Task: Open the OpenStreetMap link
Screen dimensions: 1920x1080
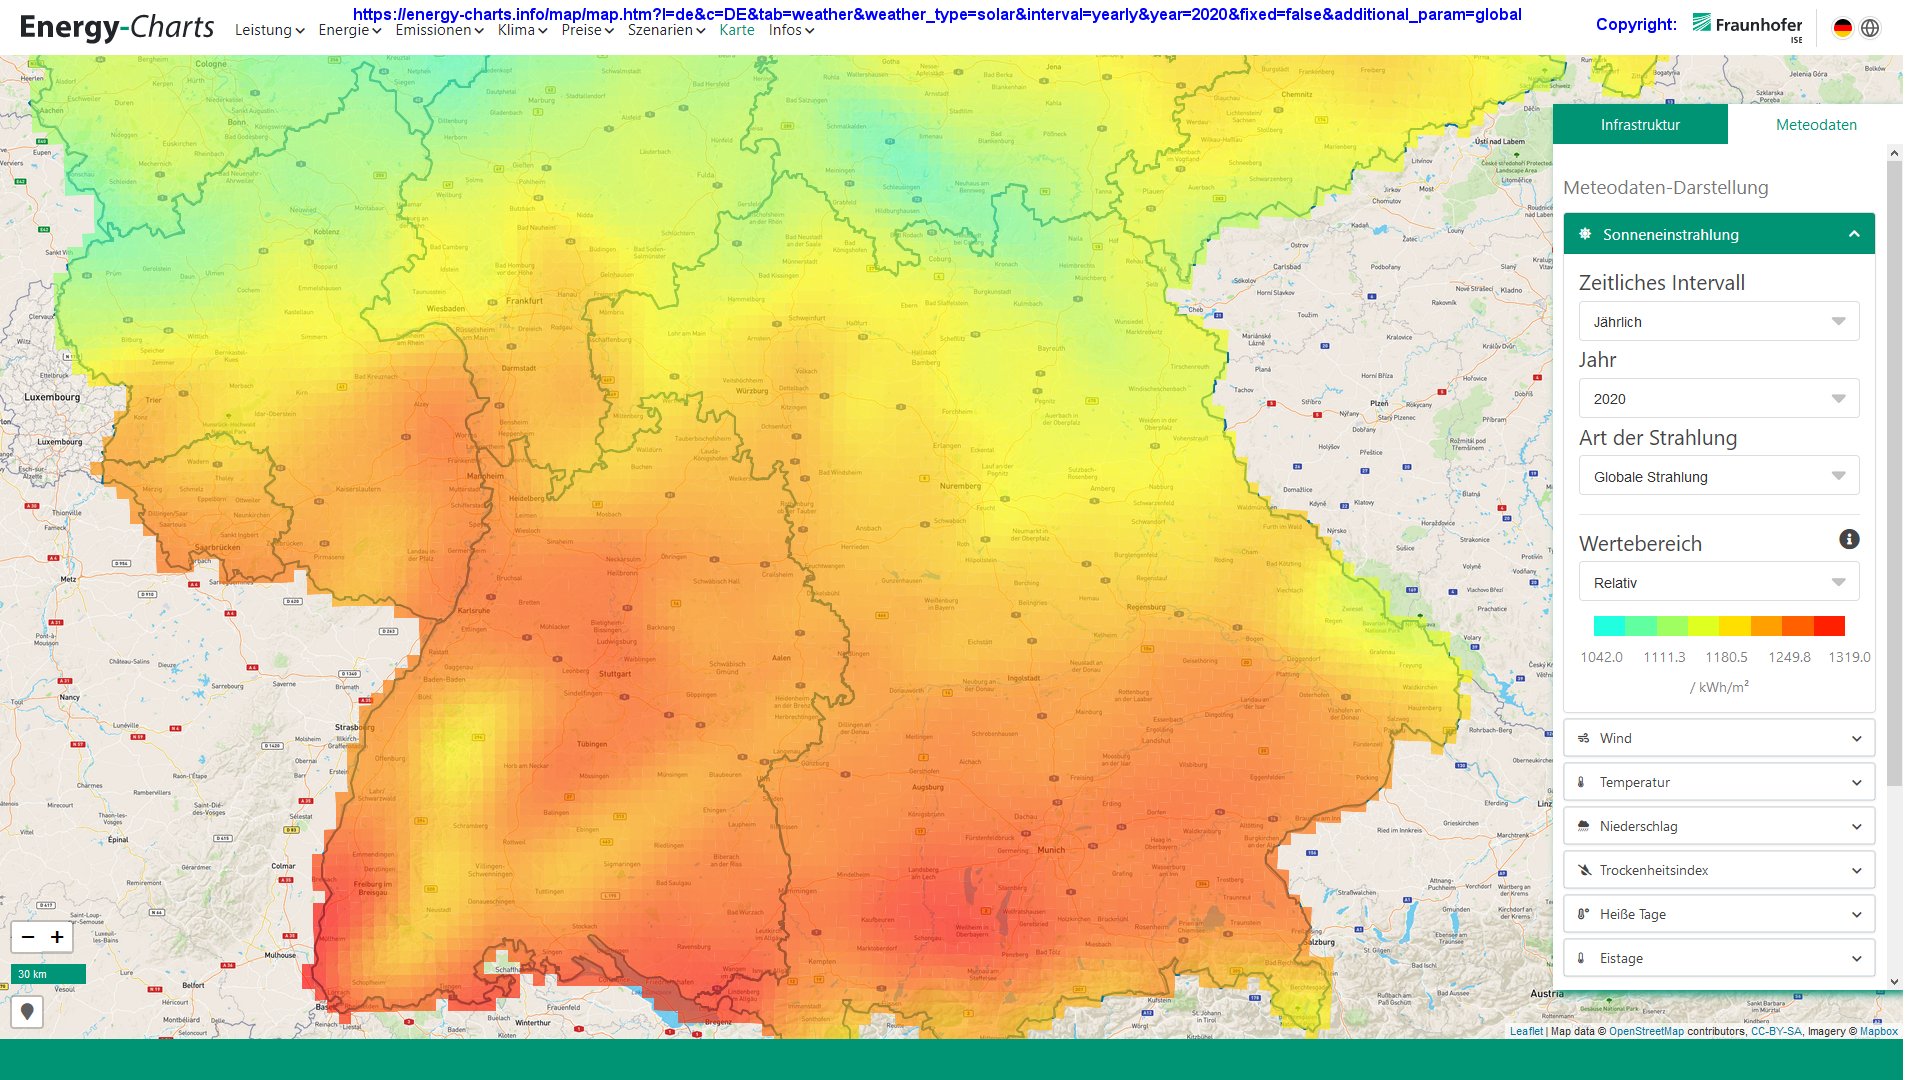Action: pos(1646,1031)
